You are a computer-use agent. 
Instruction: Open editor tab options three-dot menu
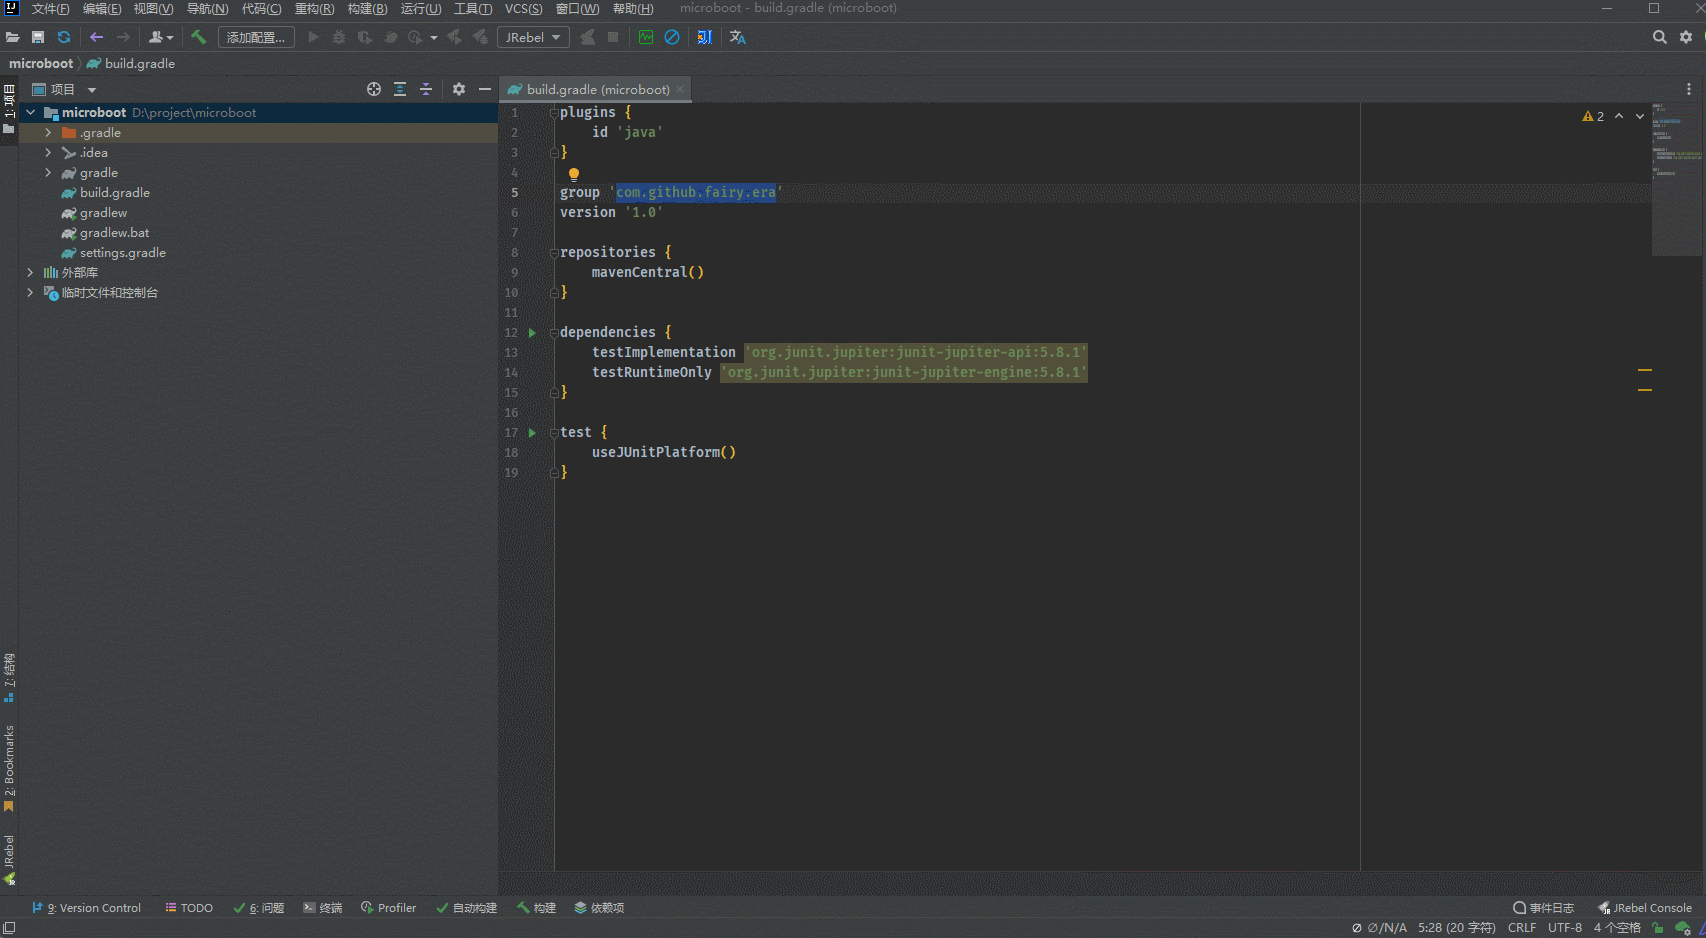(x=1689, y=89)
